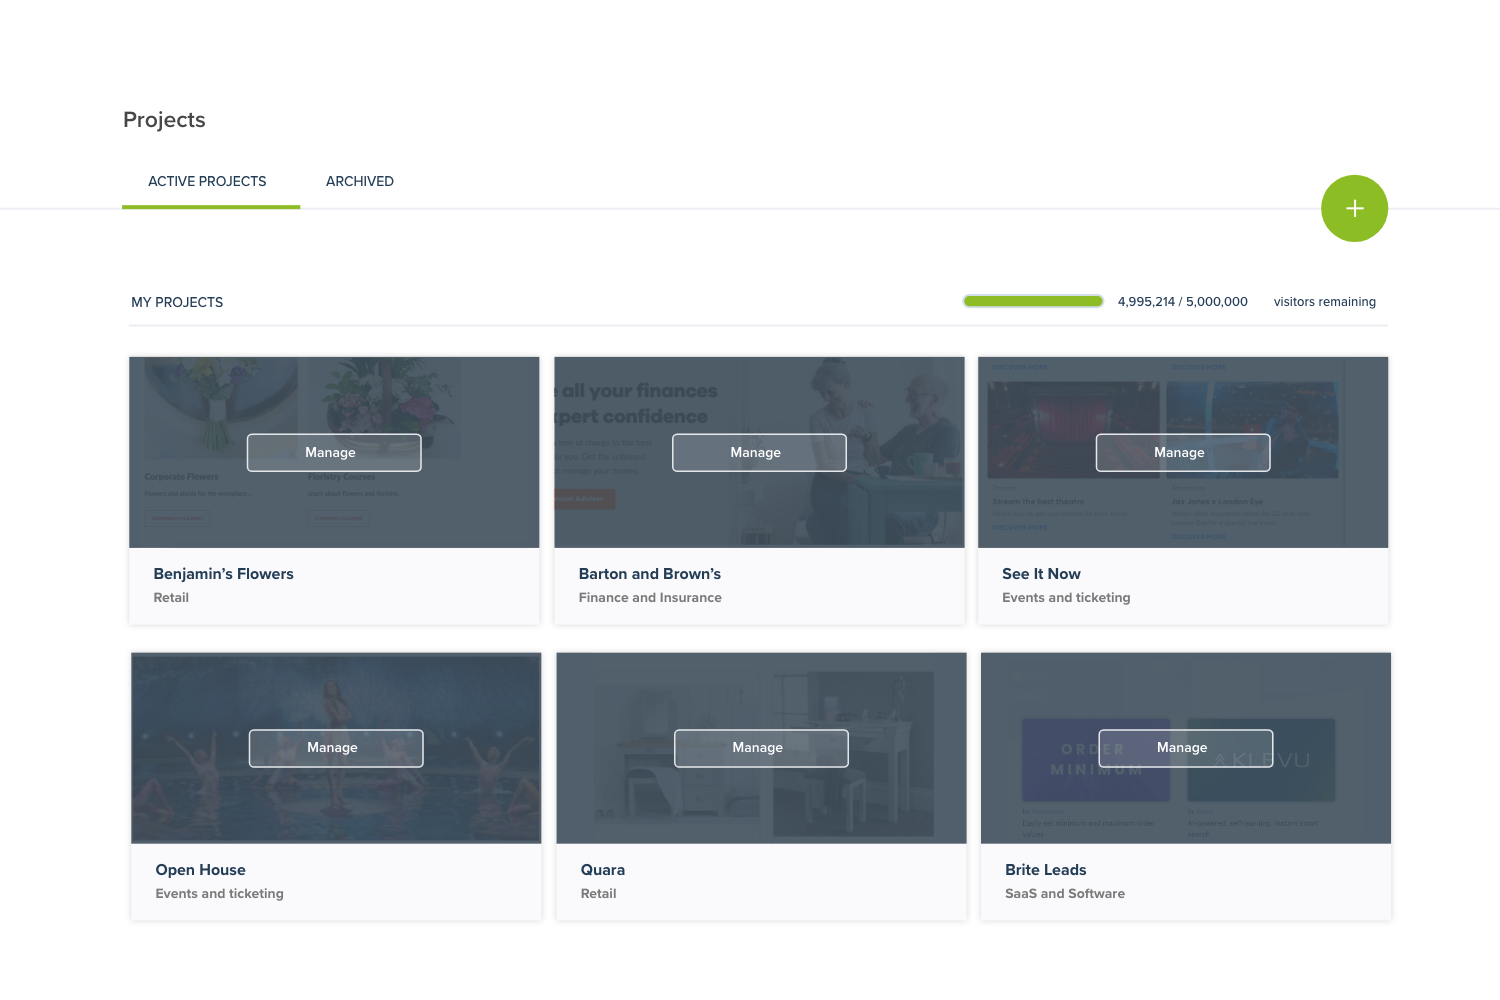Click Retail label under Benjamin's Flowers
The image size is (1500, 1000).
click(171, 598)
